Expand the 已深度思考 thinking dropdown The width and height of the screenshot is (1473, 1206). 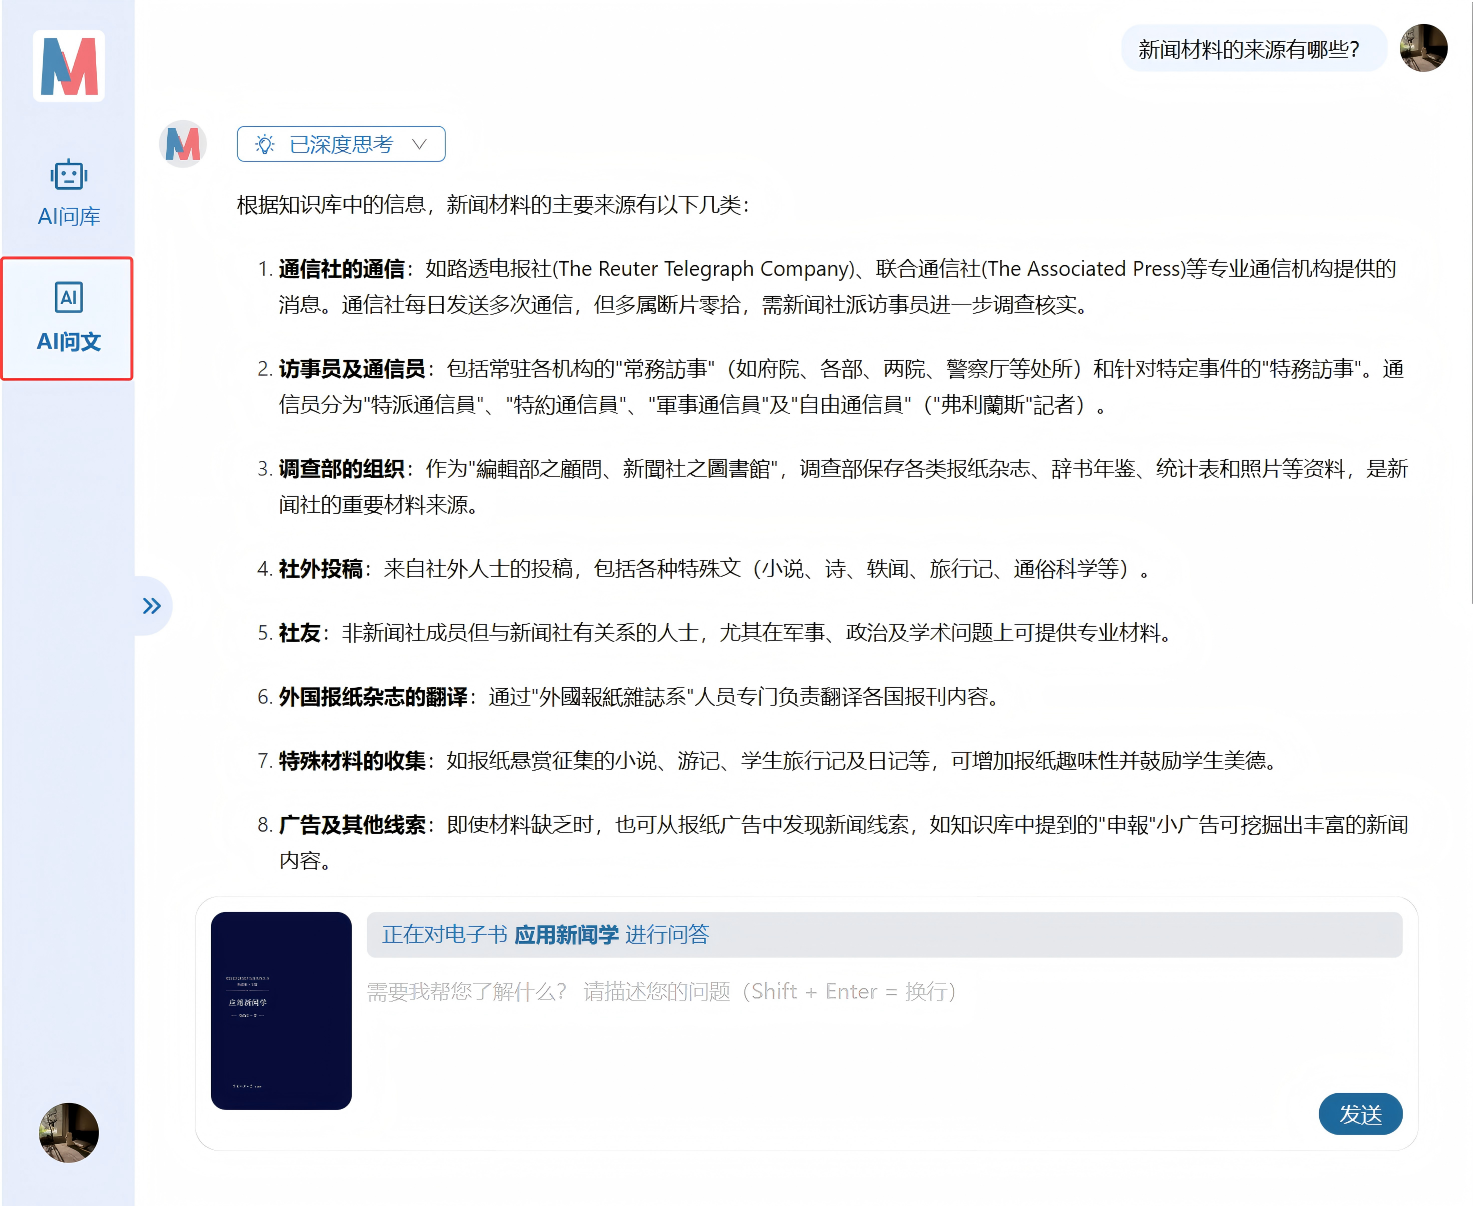click(341, 144)
